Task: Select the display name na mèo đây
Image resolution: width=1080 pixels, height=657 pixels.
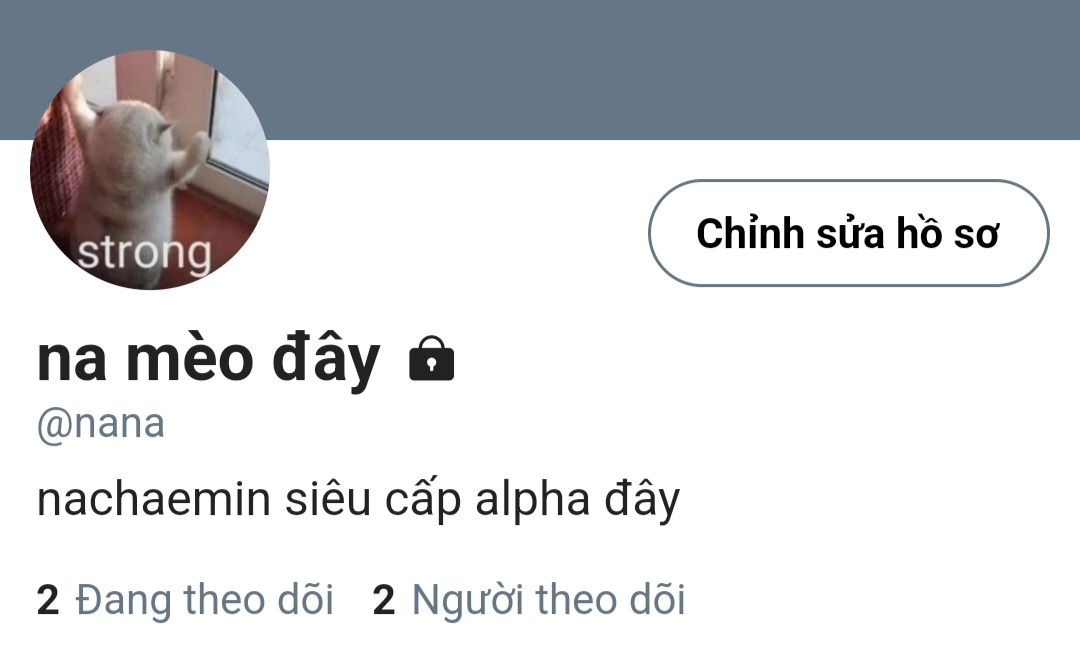Action: point(209,359)
